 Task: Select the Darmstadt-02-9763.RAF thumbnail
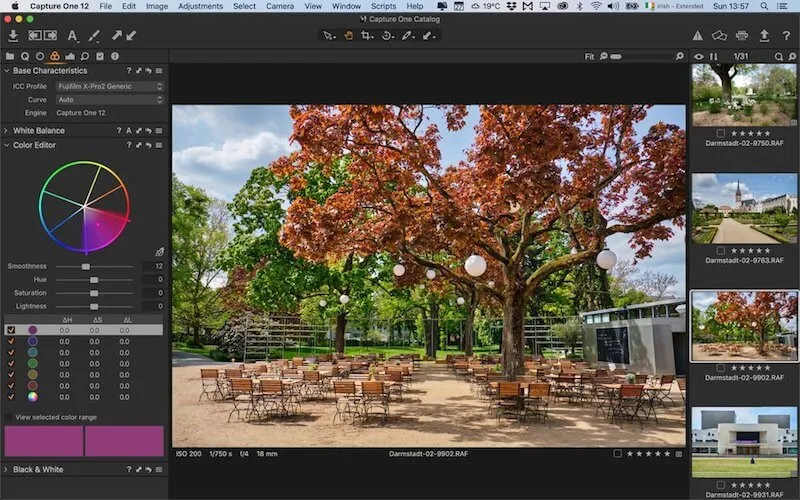tap(744, 209)
